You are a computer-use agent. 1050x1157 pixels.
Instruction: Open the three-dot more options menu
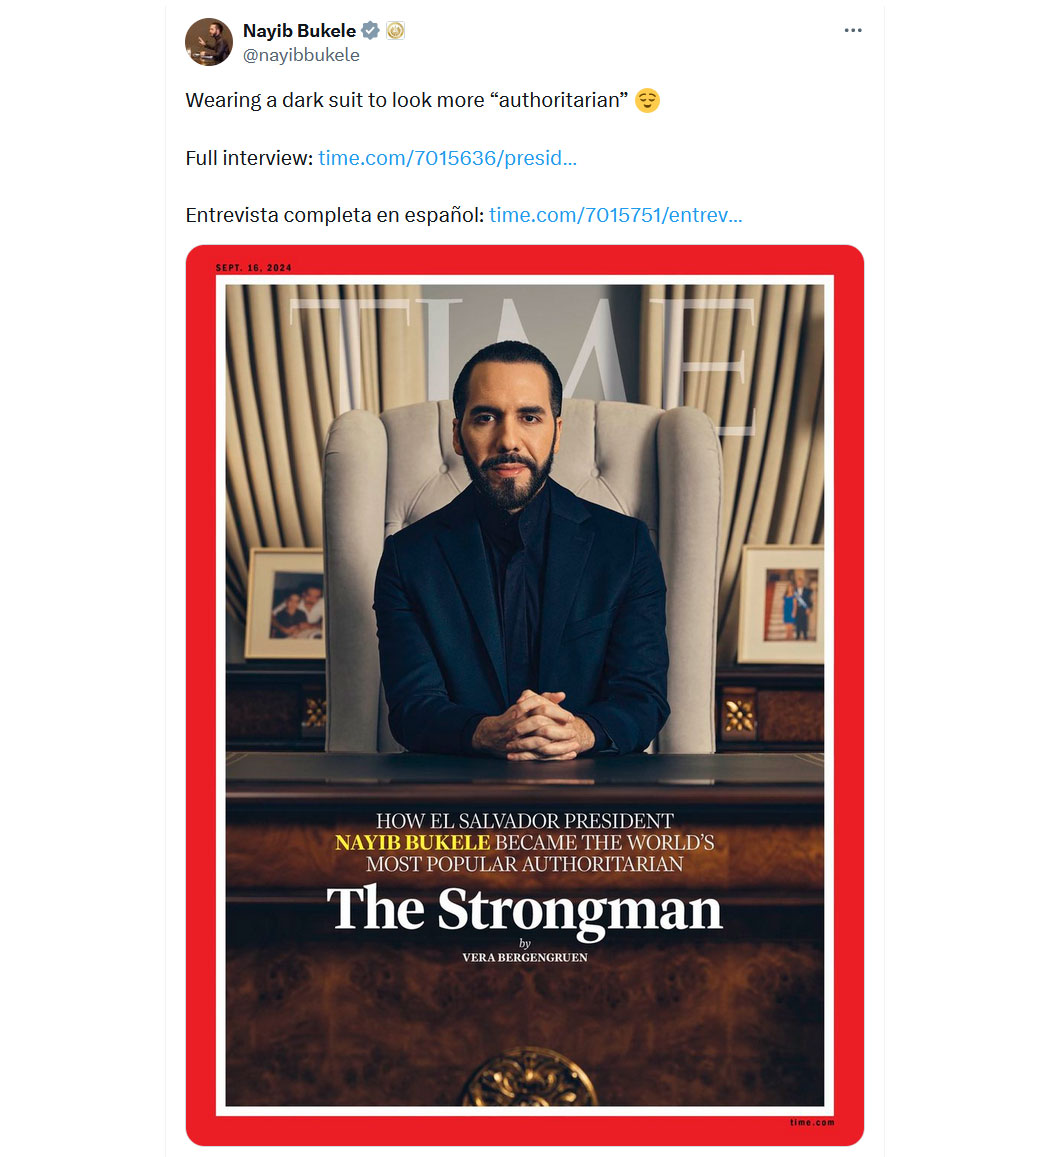[853, 30]
